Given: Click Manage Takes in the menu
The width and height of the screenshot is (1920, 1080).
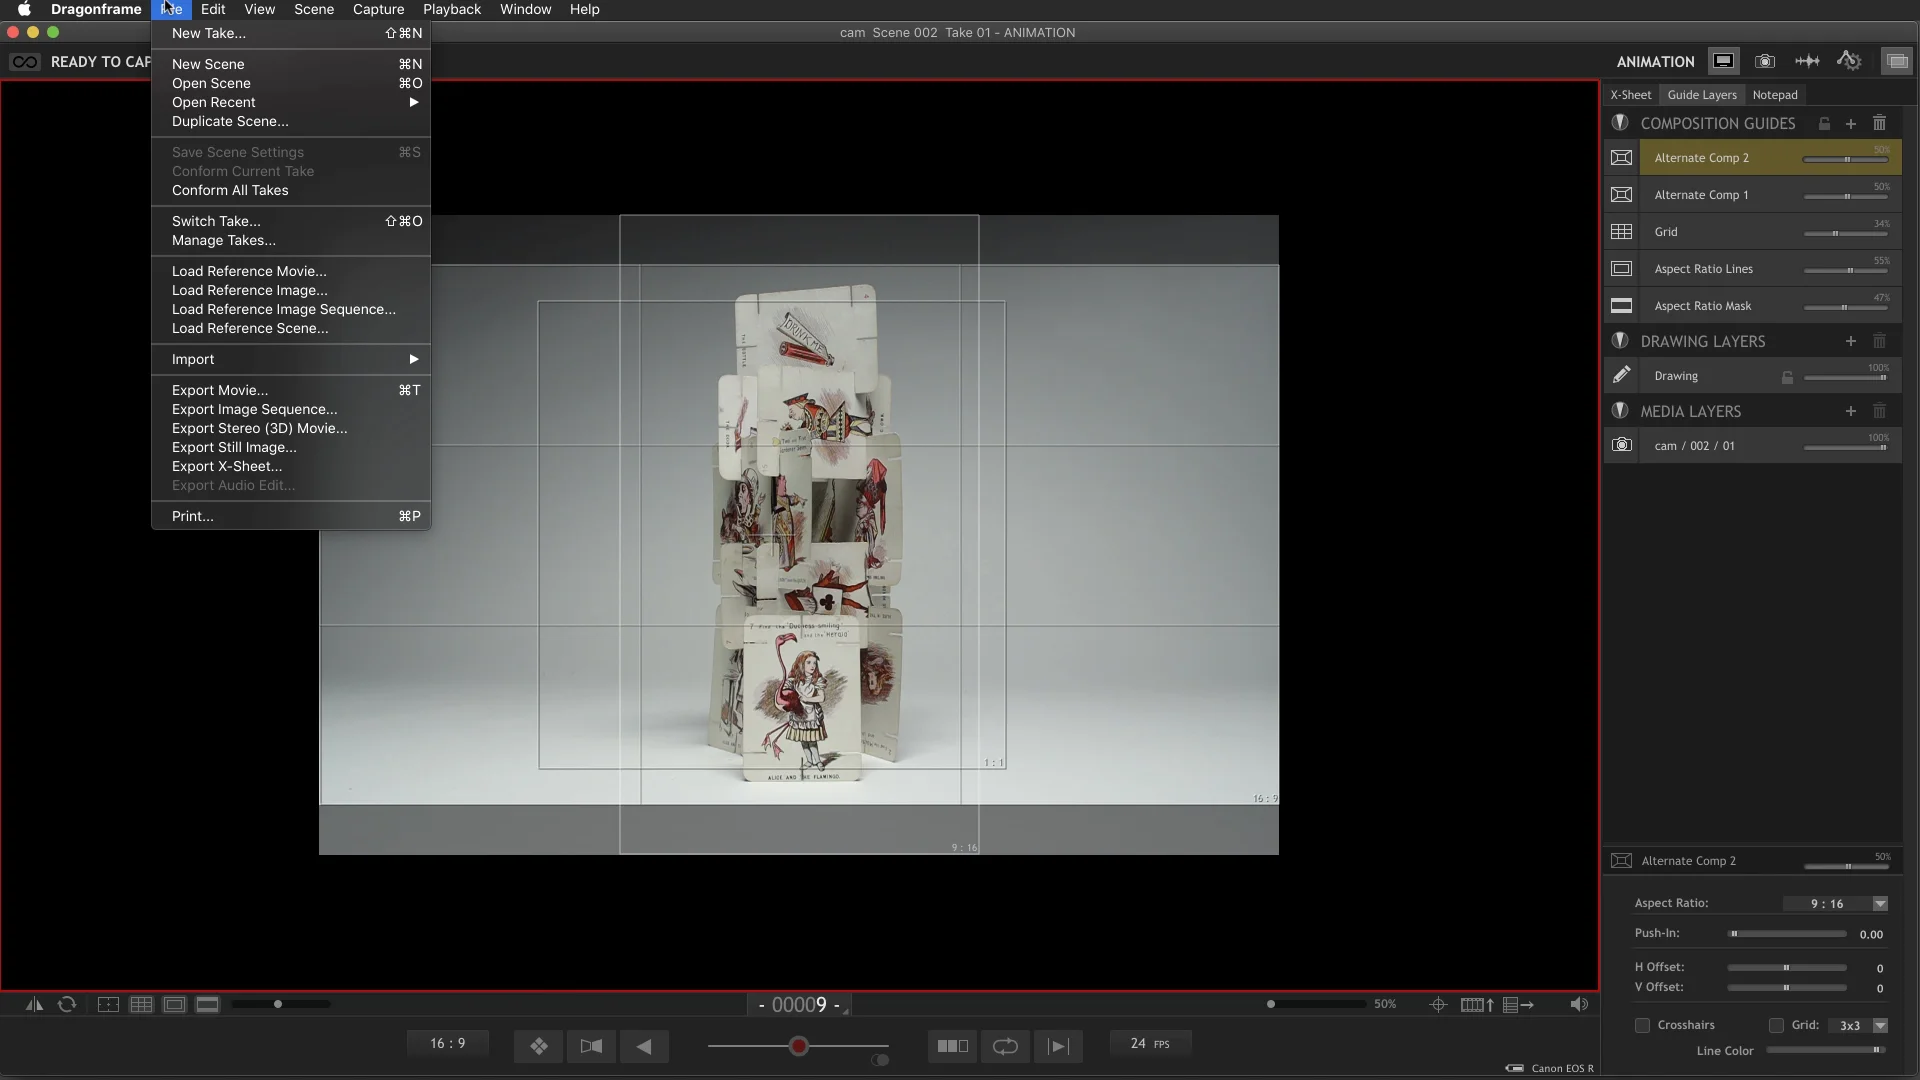Looking at the screenshot, I should pos(291,240).
